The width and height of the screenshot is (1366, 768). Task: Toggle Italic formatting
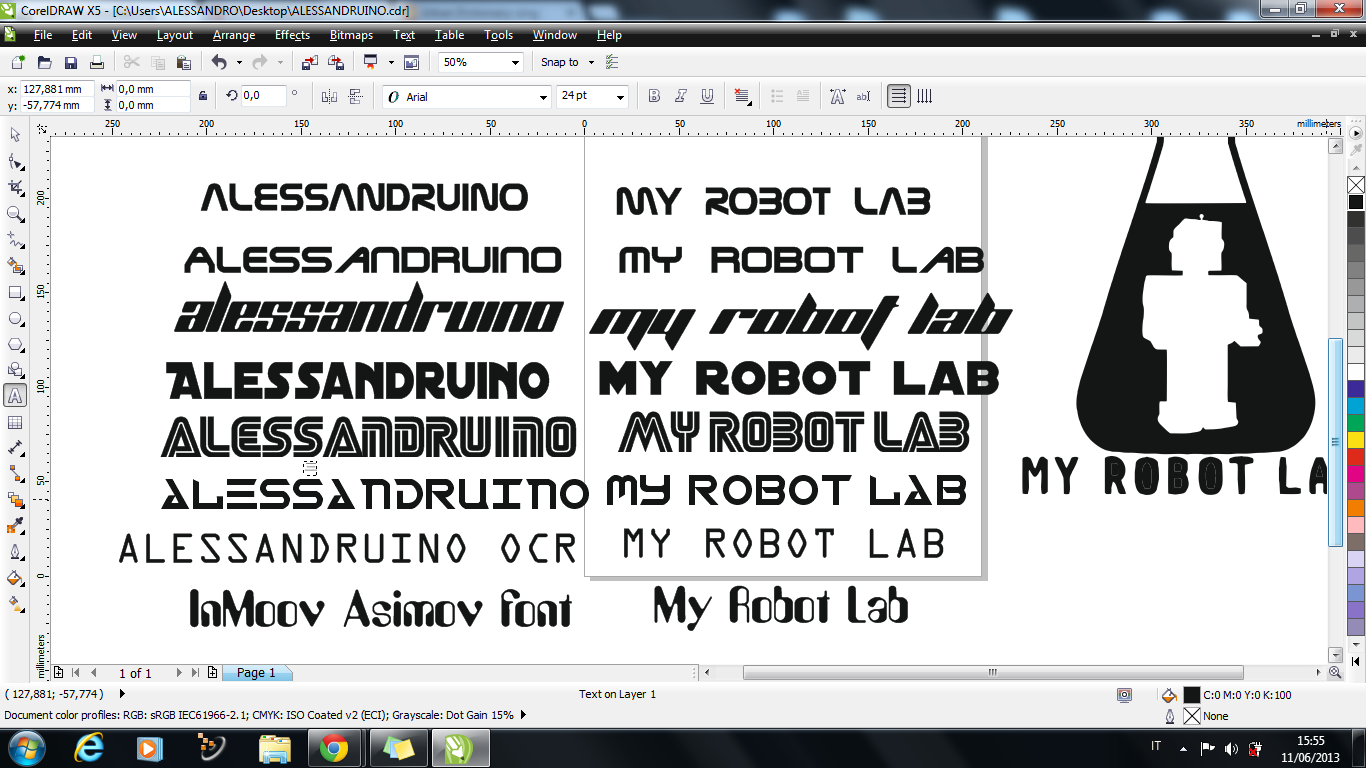(681, 96)
